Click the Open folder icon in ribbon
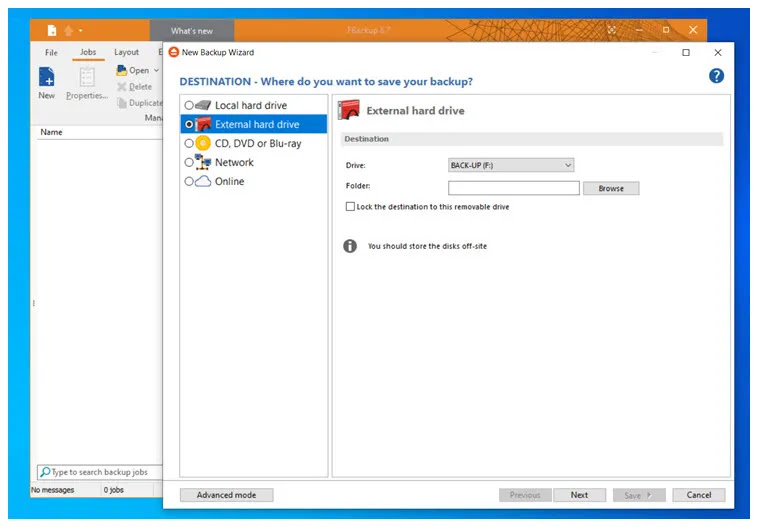759x527 pixels. pos(121,71)
